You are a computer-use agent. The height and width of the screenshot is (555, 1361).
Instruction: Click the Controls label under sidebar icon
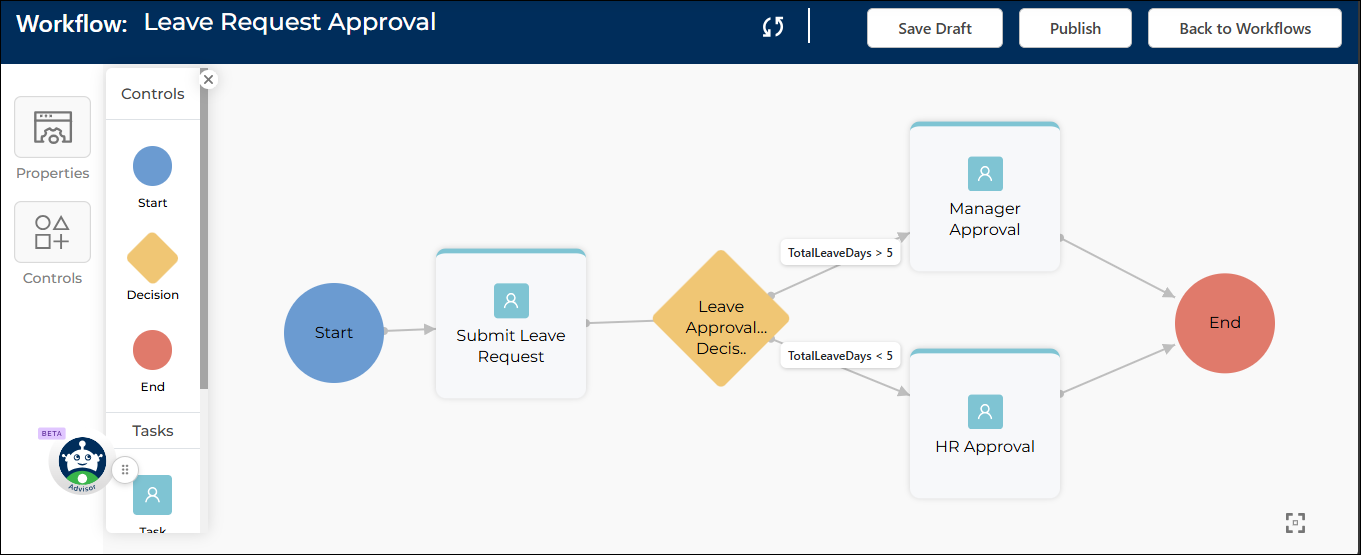53,278
